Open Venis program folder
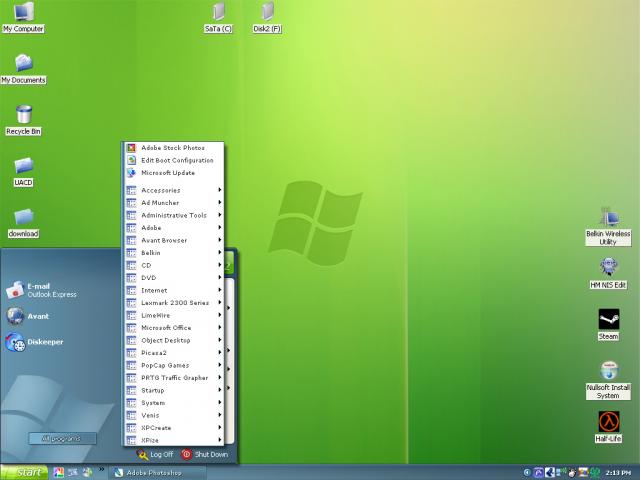This screenshot has height=480, width=640. coord(173,416)
